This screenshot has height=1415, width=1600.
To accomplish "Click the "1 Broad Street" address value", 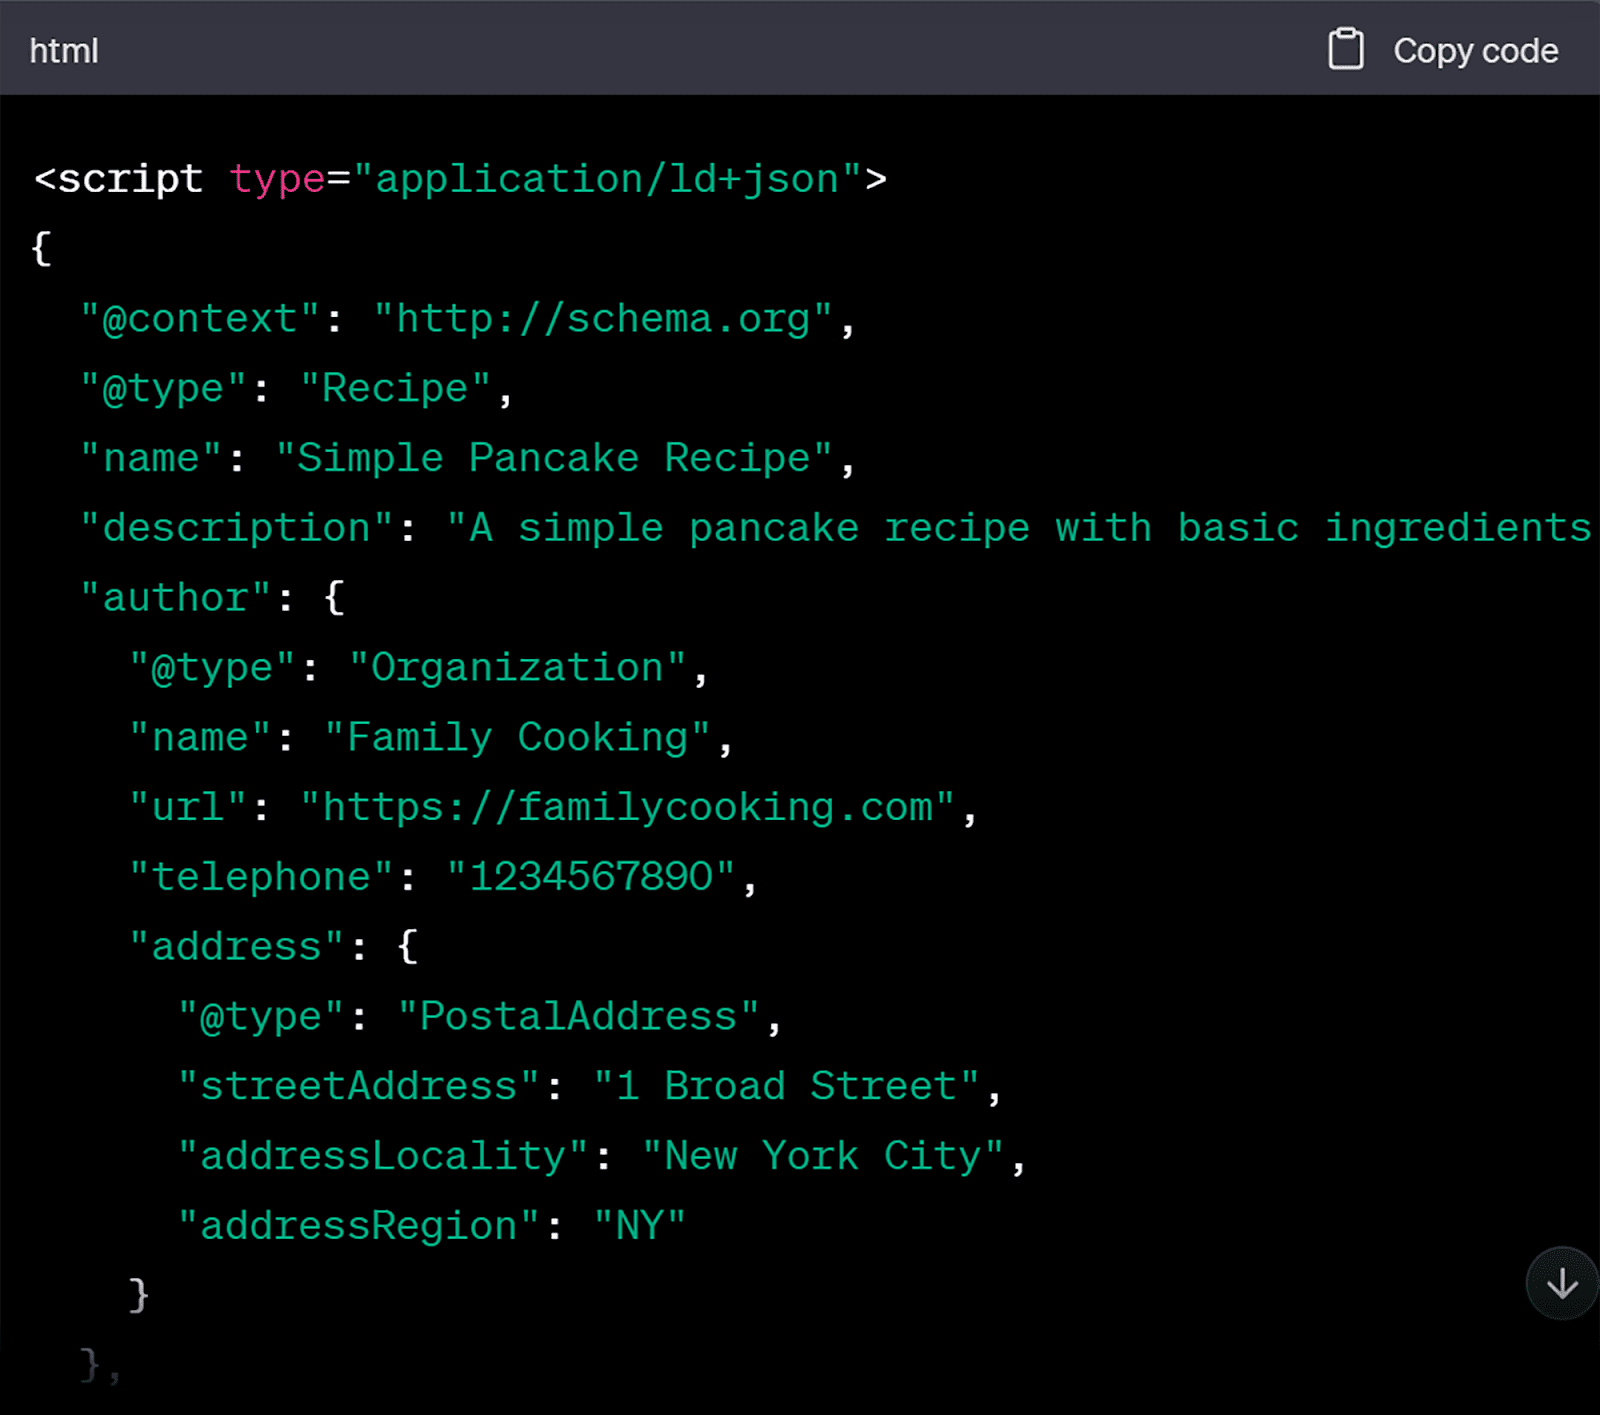I will pyautogui.click(x=795, y=1085).
